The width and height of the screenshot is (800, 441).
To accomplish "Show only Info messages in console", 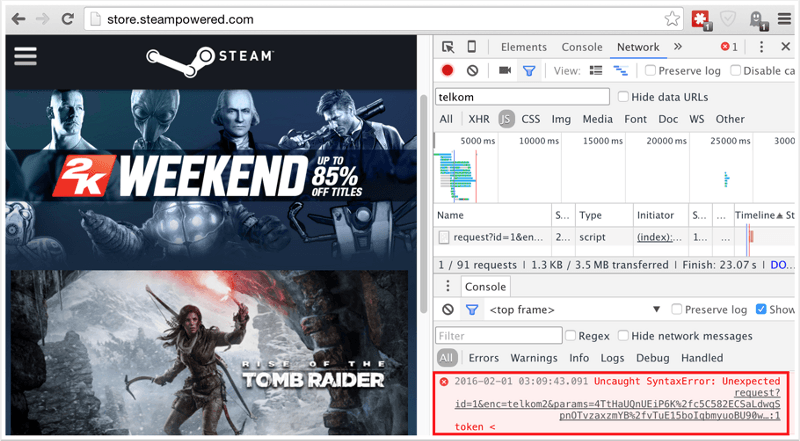I will click(x=579, y=358).
